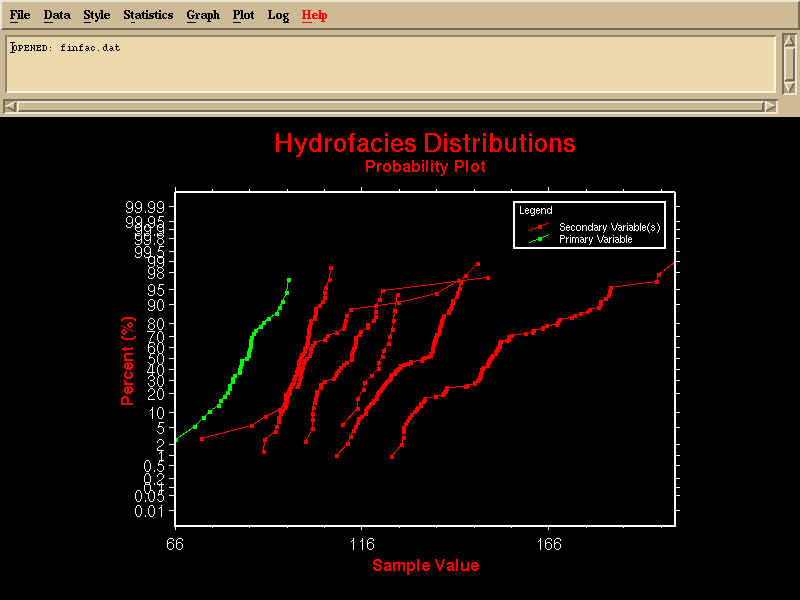
Task: Click the y-axis tick label 10
Action: 157,413
